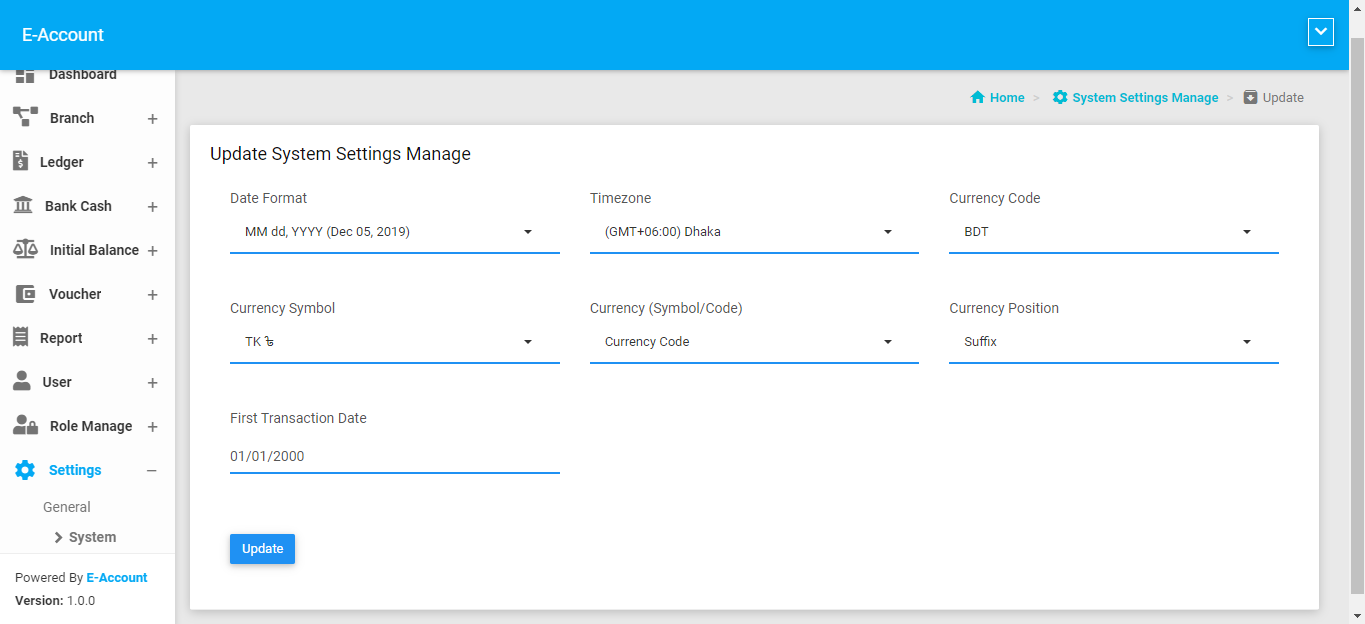Click the Settings gear icon in sidebar
Screen dimensions: 1365x624
[25, 470]
